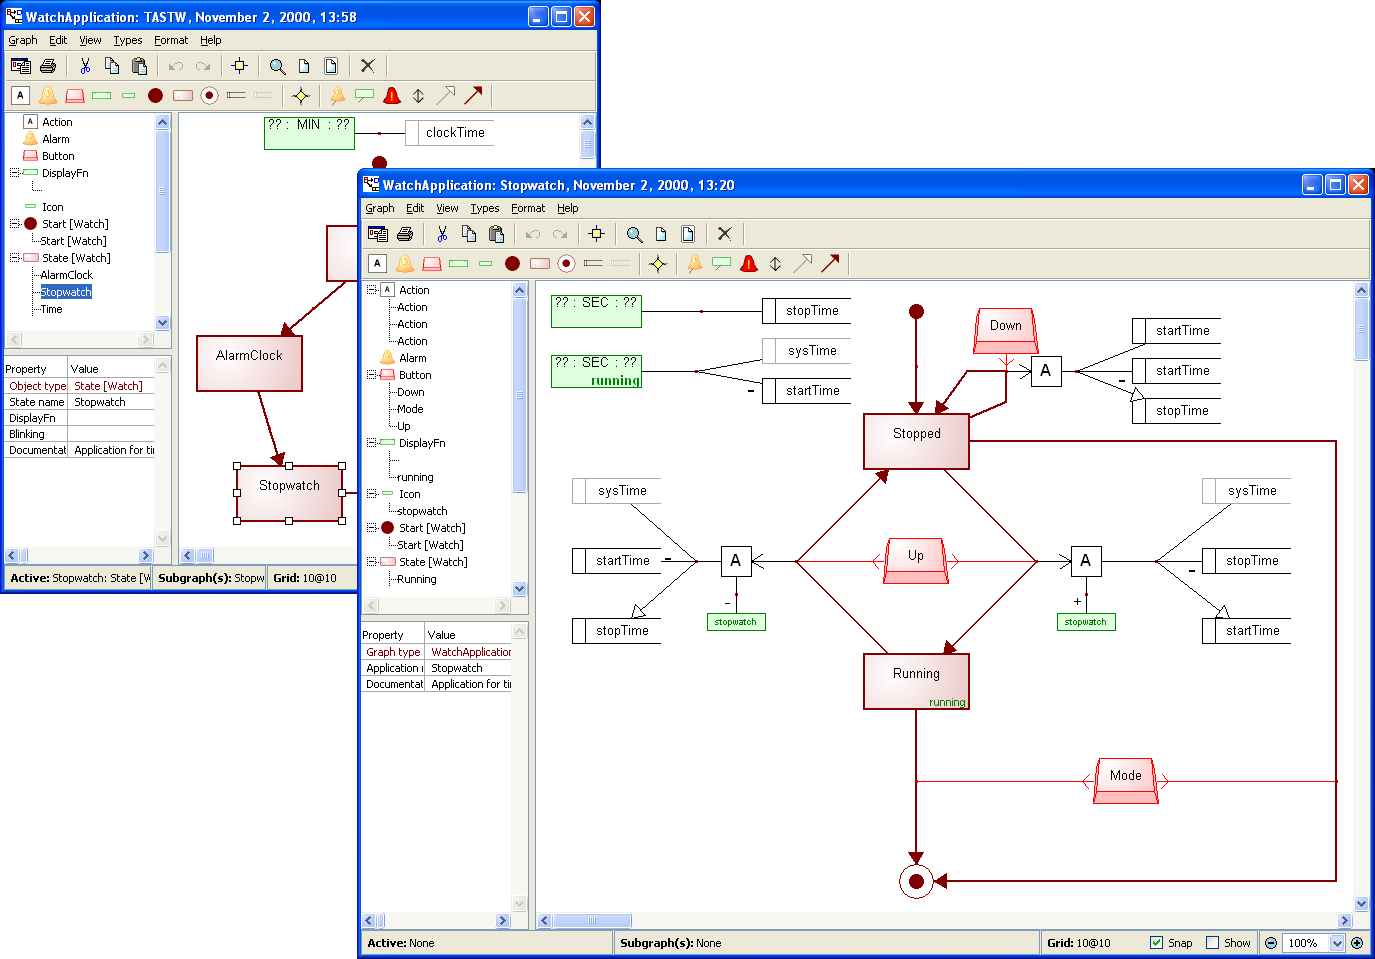The width and height of the screenshot is (1375, 959).
Task: Select the magnifying glass zoom tool
Action: (634, 234)
